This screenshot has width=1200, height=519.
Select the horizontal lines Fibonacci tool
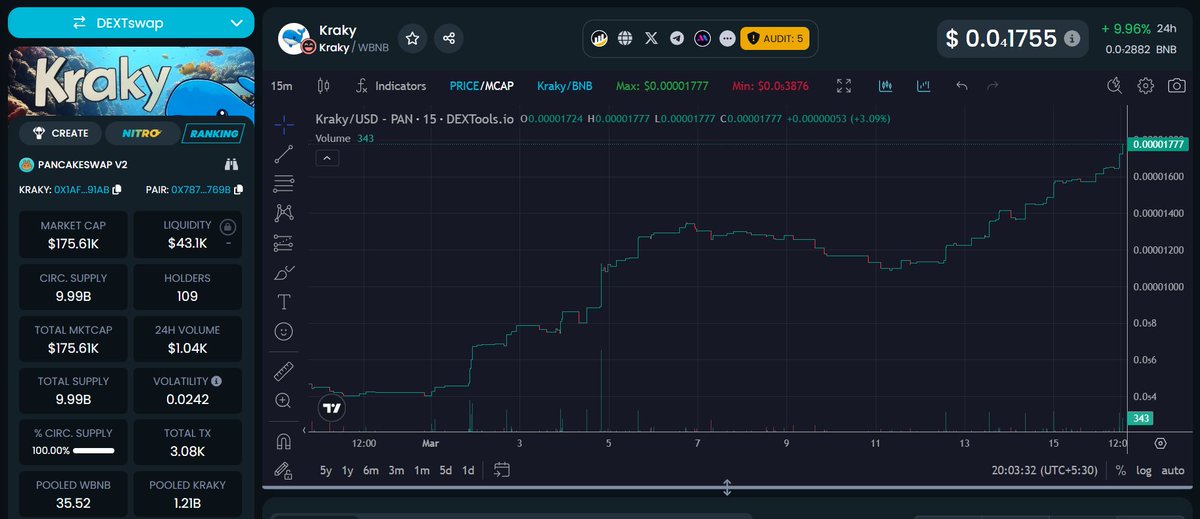point(284,184)
